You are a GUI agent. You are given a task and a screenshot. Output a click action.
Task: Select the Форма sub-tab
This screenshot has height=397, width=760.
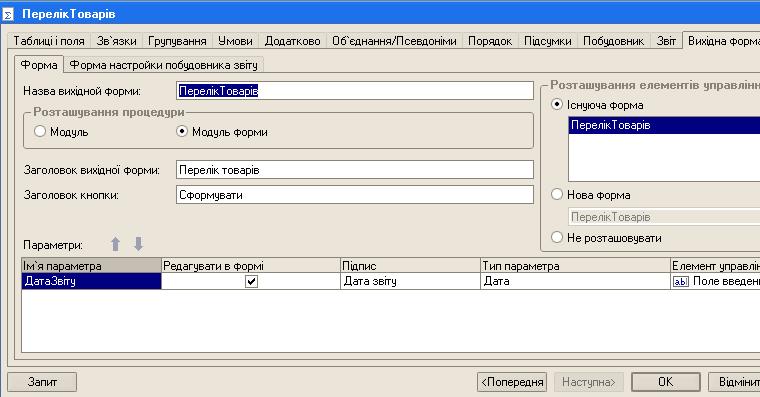click(39, 65)
